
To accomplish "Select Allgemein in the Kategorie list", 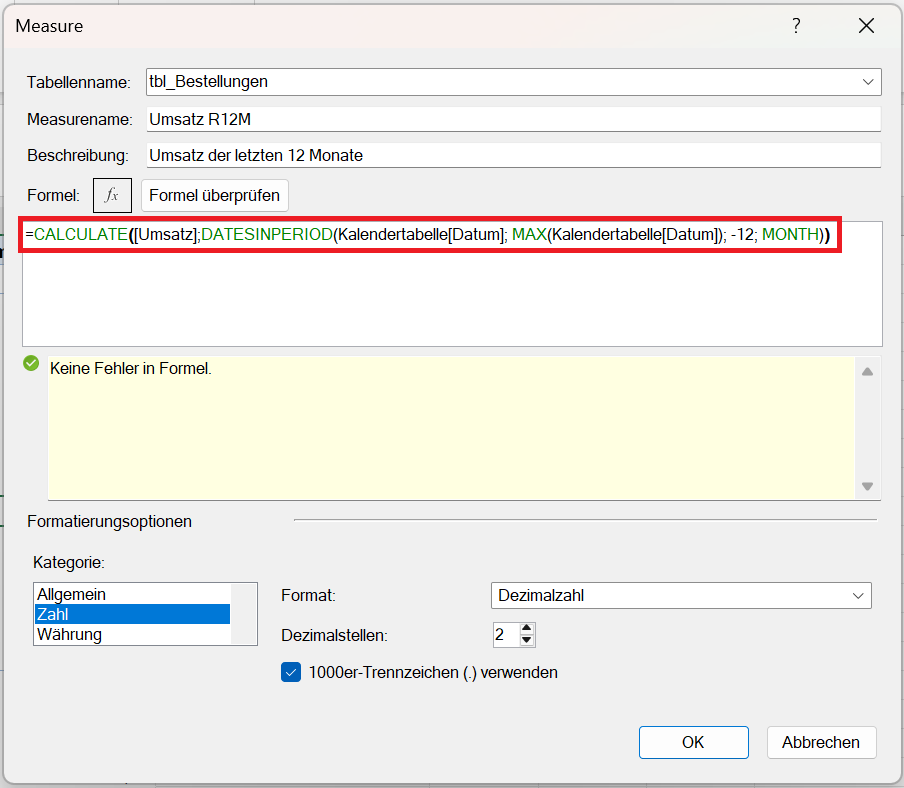I will (72, 594).
